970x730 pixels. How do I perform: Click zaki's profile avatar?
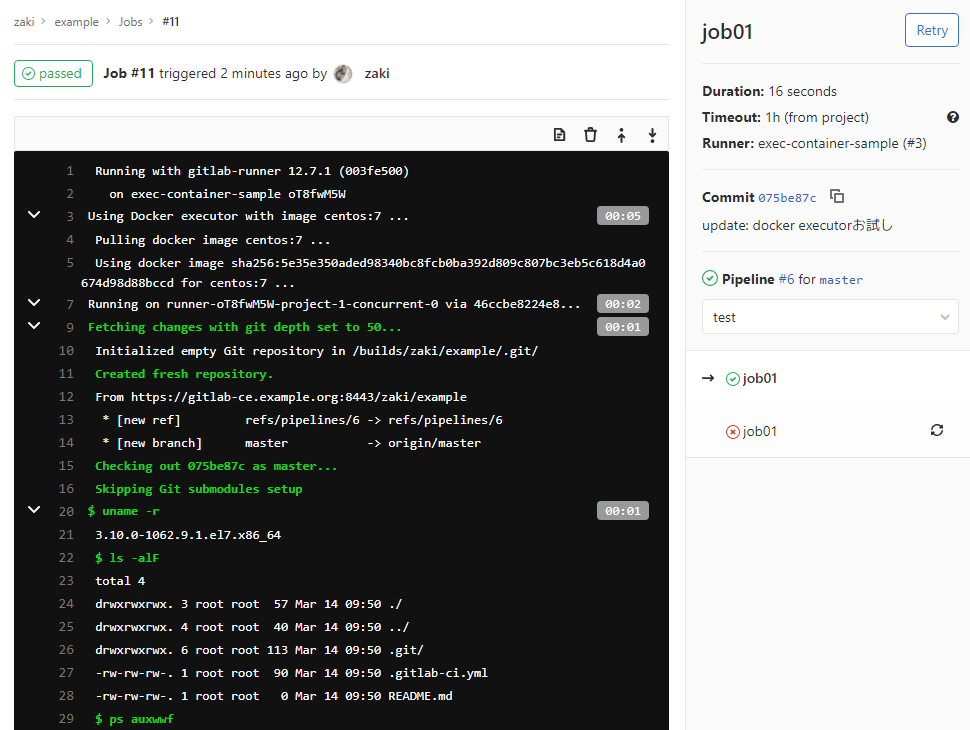click(x=342, y=73)
